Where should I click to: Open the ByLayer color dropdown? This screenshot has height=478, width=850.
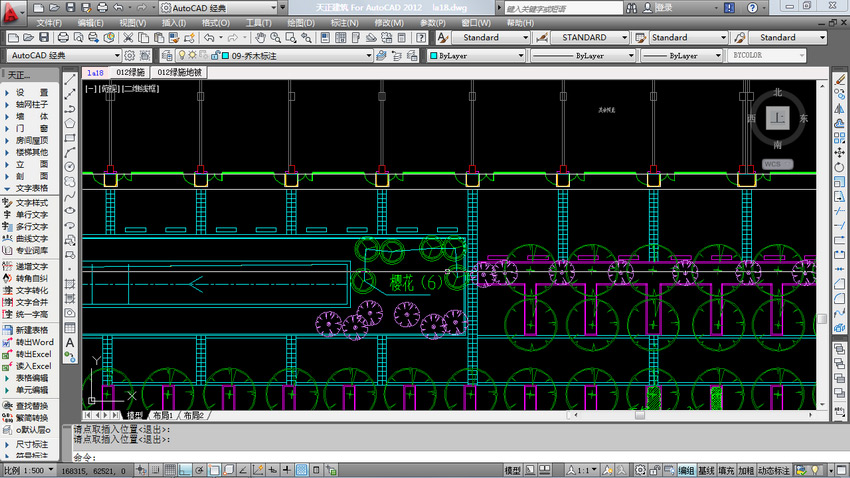477,55
